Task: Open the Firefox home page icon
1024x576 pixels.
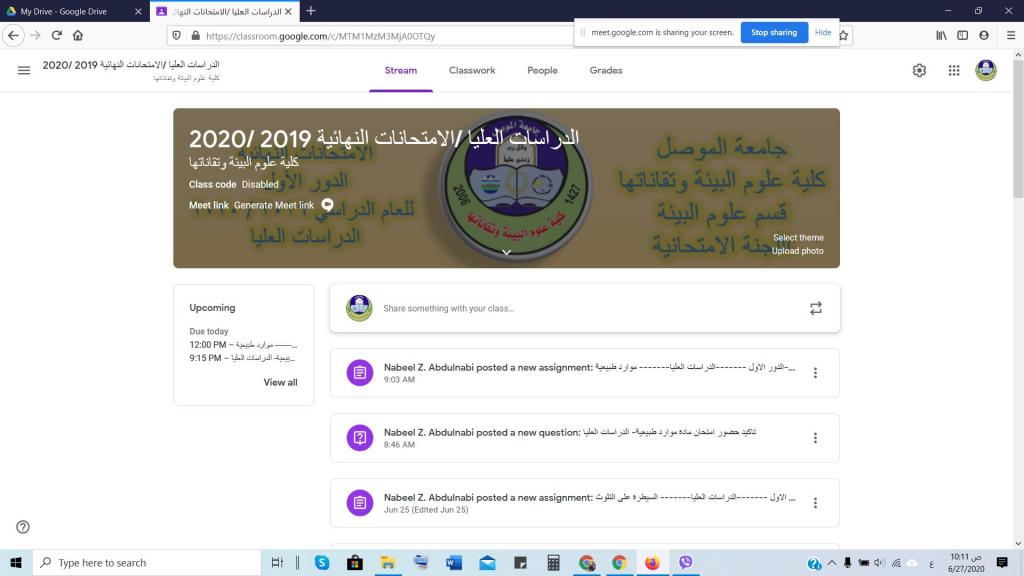Action: tap(78, 35)
